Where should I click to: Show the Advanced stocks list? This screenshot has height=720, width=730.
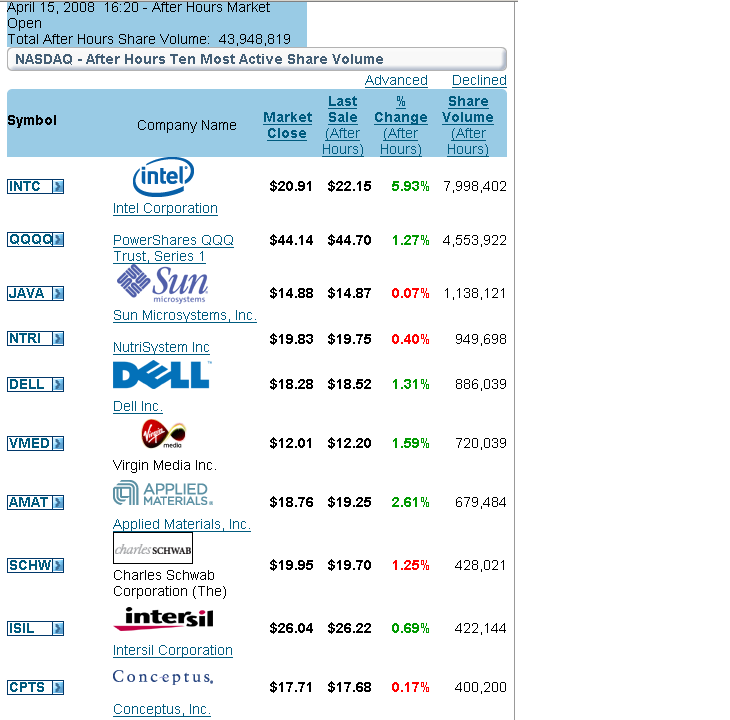(x=396, y=80)
